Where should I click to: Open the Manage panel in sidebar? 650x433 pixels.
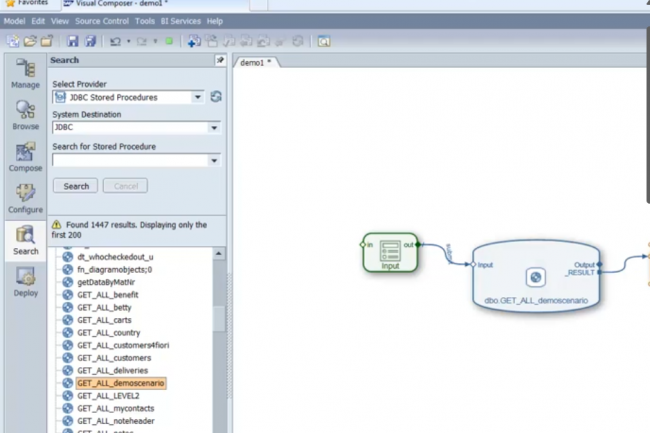(25, 73)
